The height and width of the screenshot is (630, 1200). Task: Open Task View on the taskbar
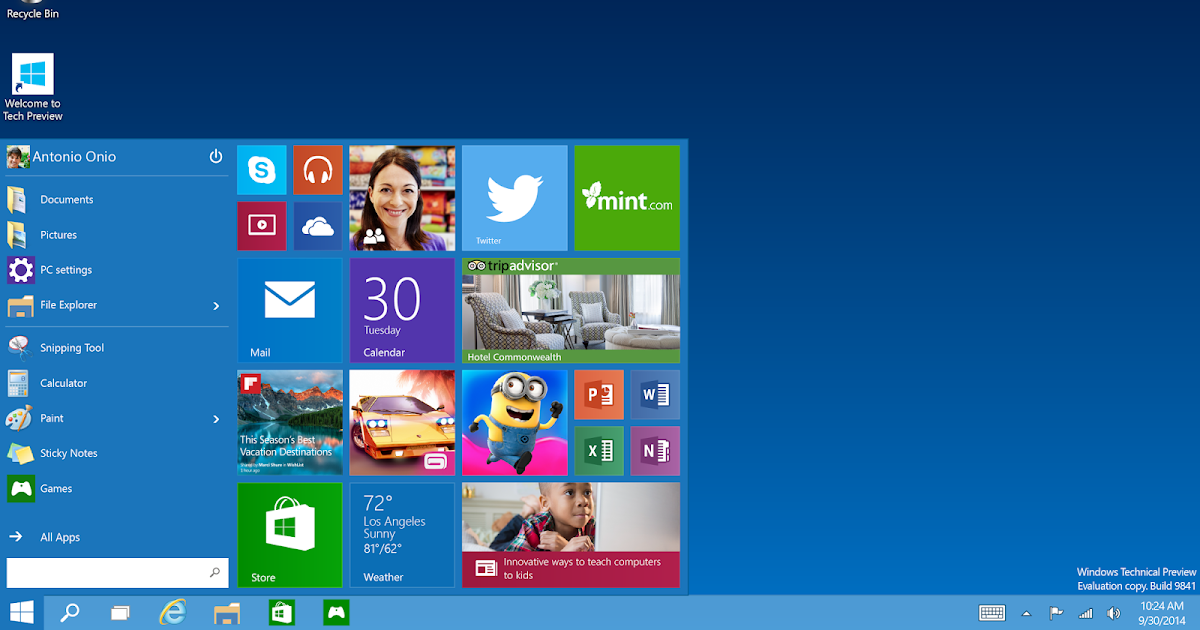pos(121,613)
